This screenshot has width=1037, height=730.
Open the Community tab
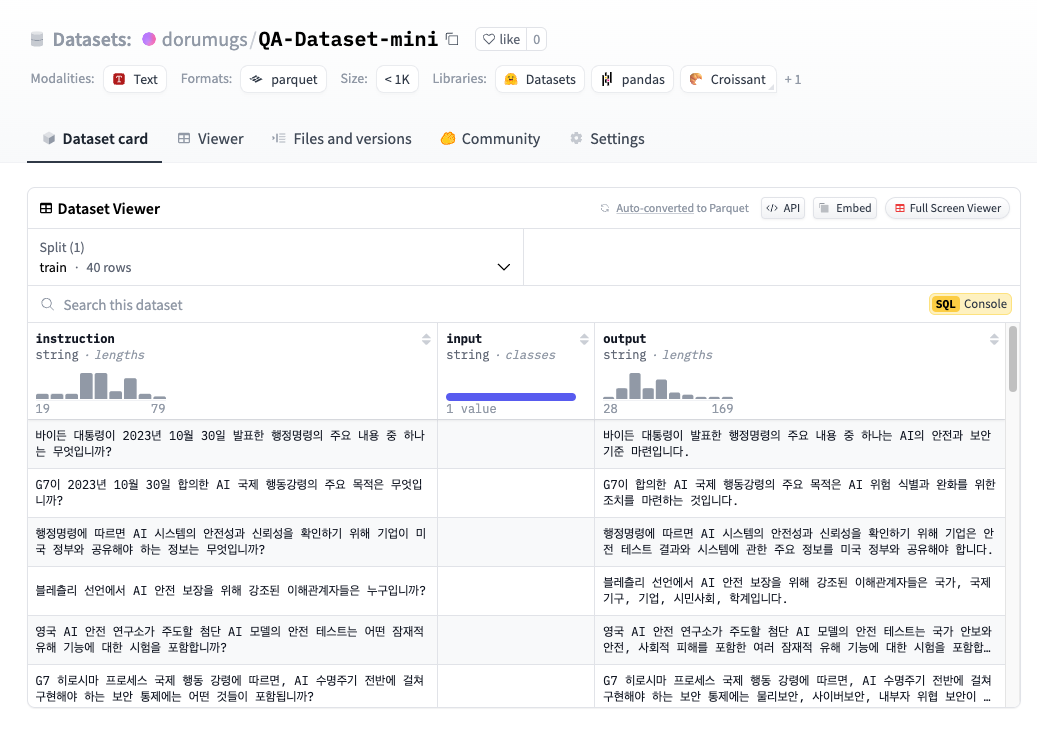490,139
